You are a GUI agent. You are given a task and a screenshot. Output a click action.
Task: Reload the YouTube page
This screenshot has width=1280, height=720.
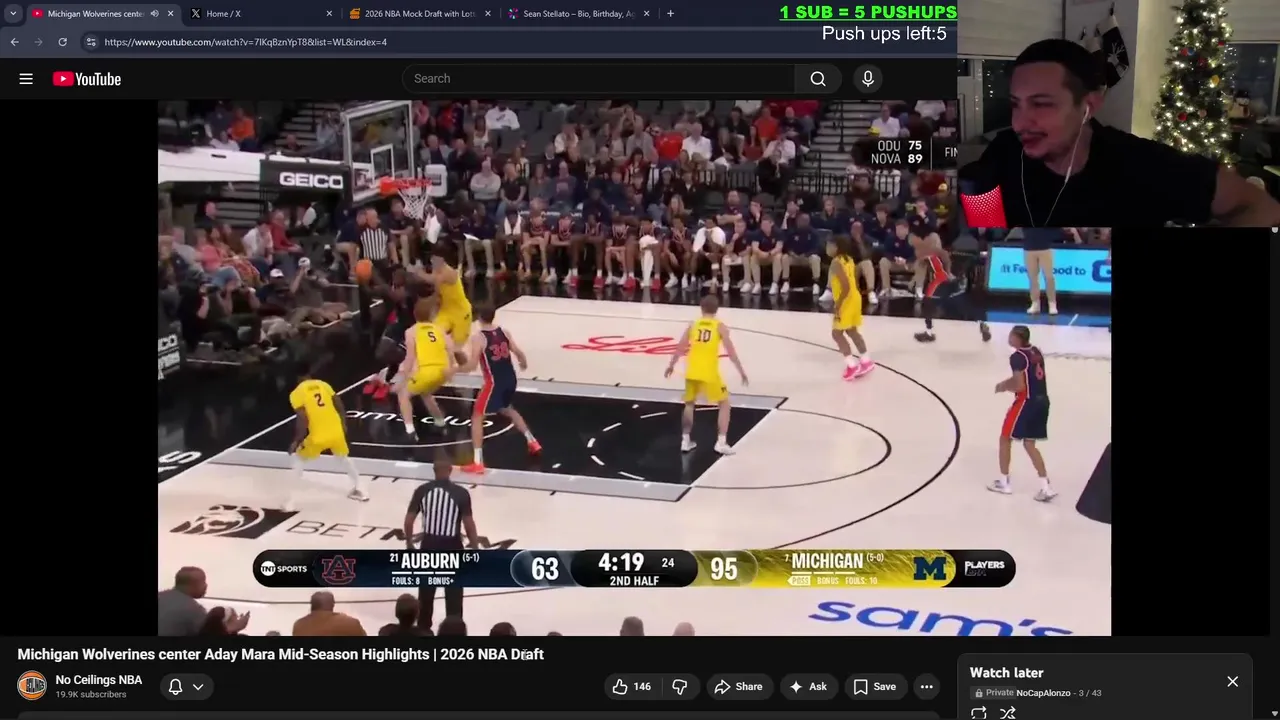(x=62, y=42)
